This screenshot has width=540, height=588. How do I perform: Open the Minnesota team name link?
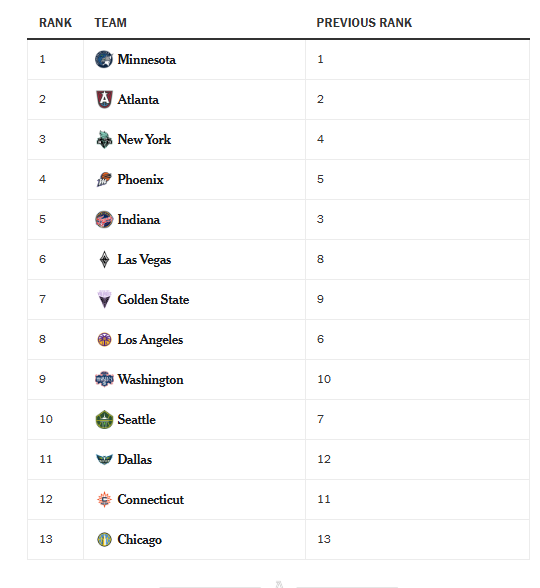click(x=146, y=60)
